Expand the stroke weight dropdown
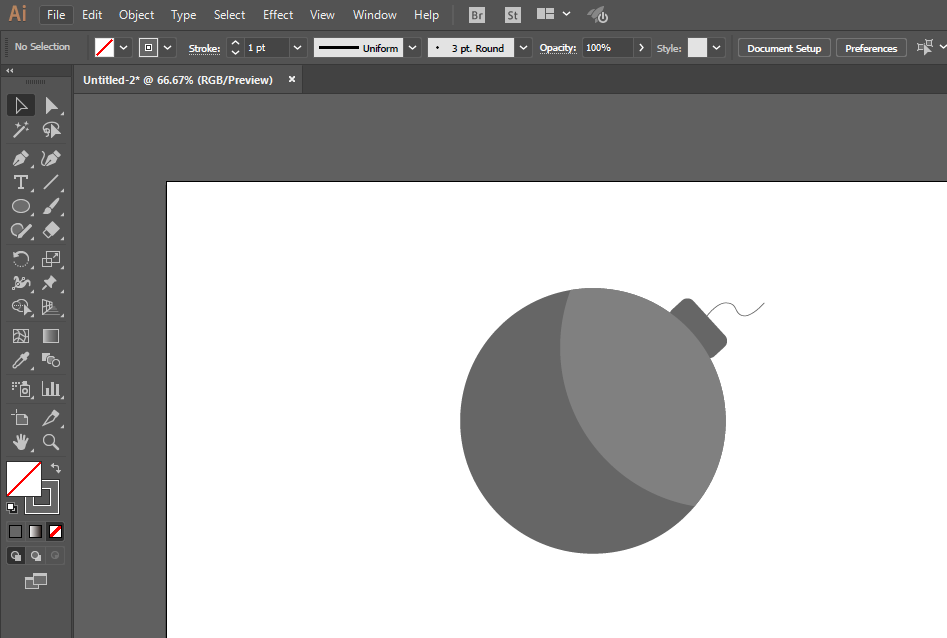Viewport: 947px width, 638px height. coord(297,48)
